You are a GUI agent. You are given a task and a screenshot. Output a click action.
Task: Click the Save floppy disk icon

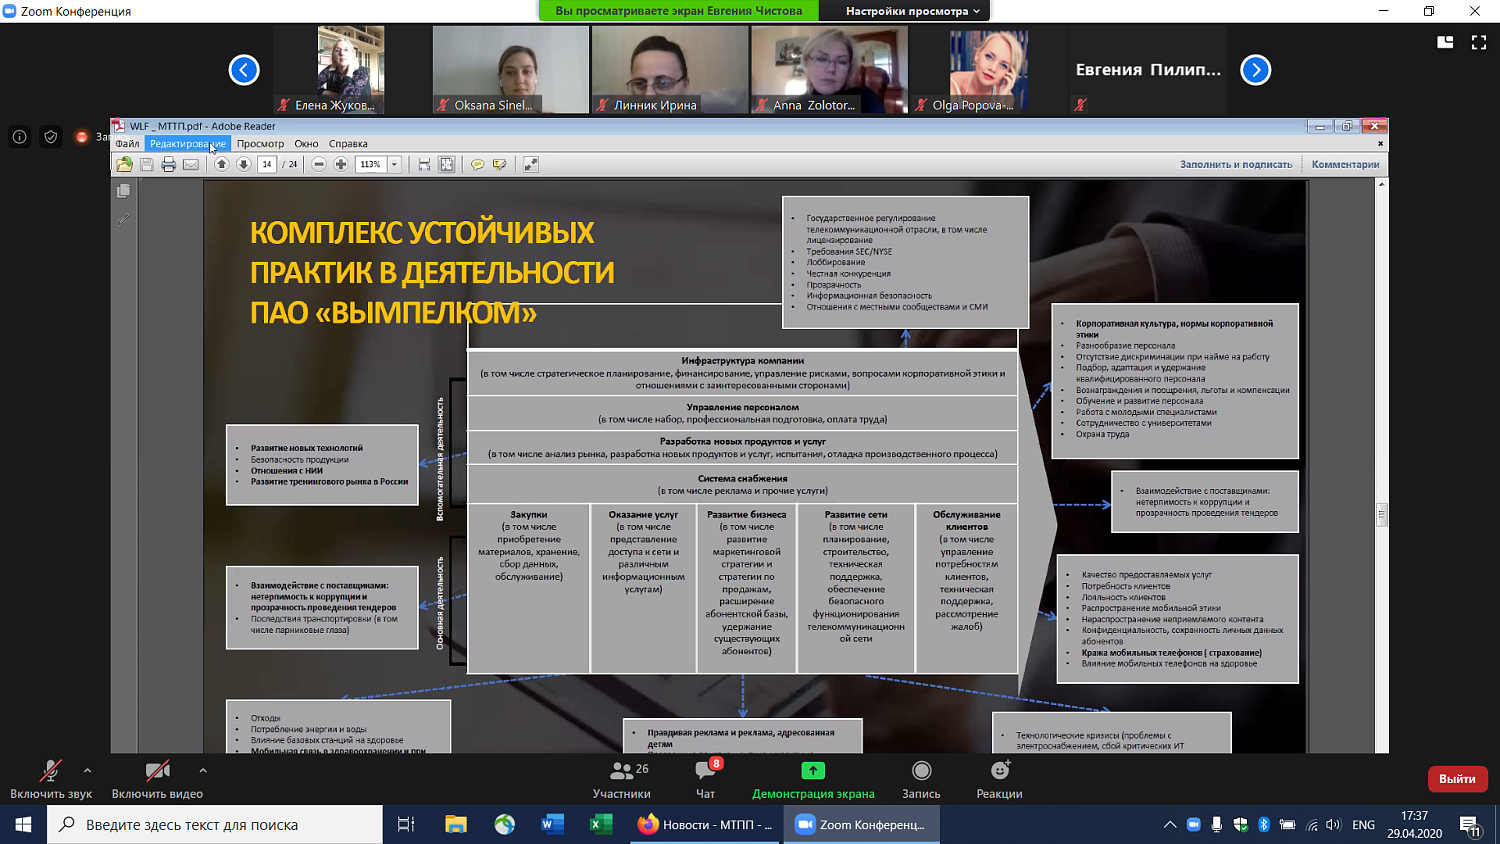pyautogui.click(x=146, y=164)
